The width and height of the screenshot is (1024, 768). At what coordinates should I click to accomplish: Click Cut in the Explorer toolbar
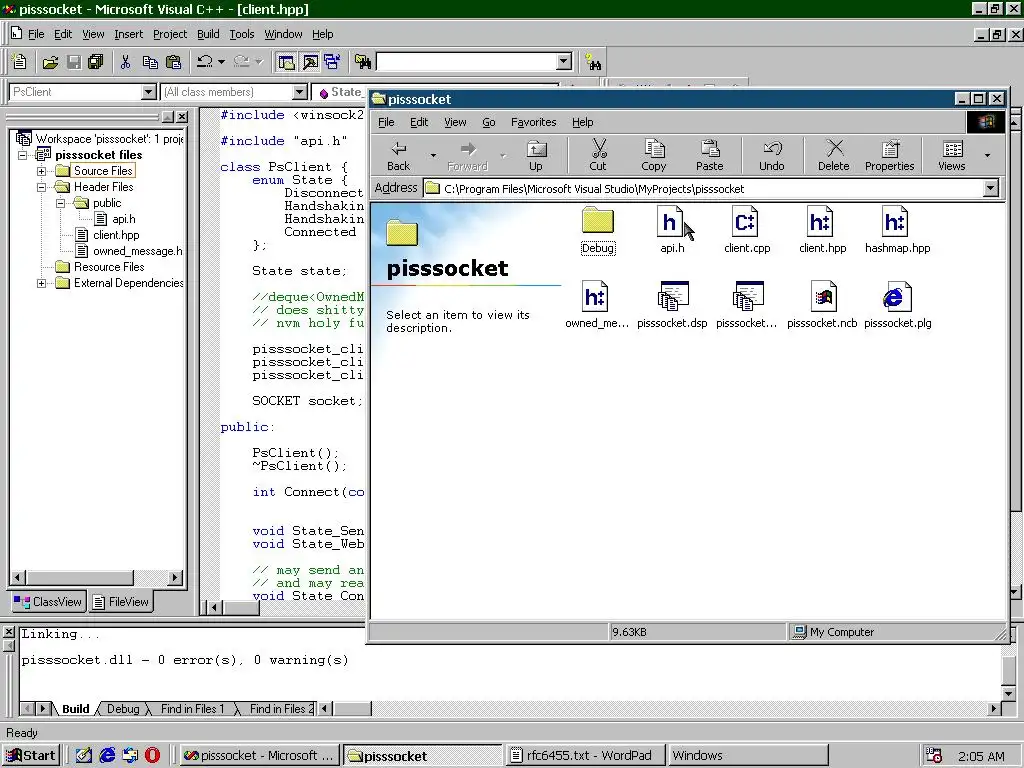(598, 155)
